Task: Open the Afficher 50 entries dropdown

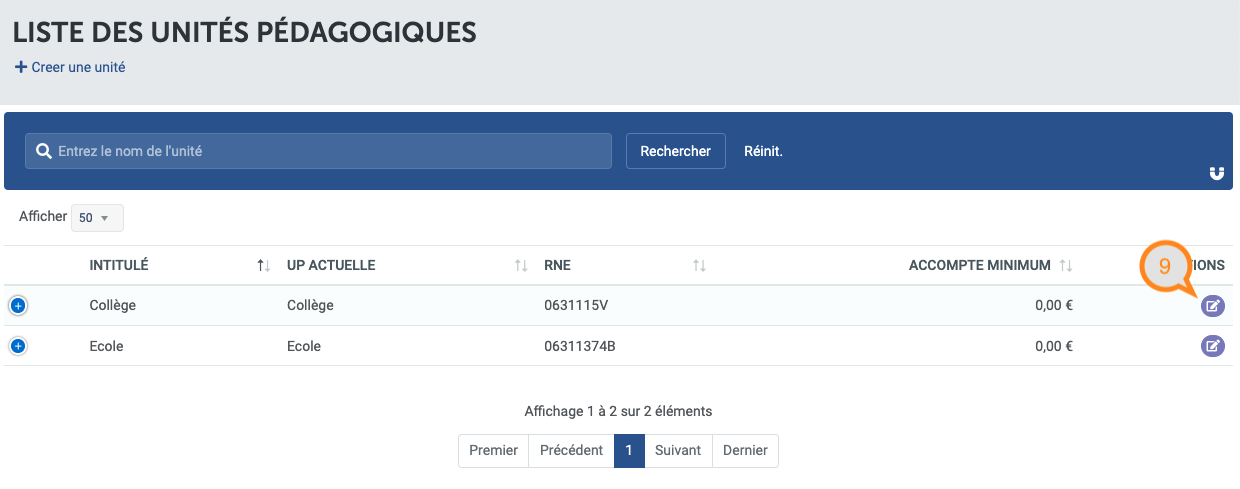Action: tap(97, 218)
